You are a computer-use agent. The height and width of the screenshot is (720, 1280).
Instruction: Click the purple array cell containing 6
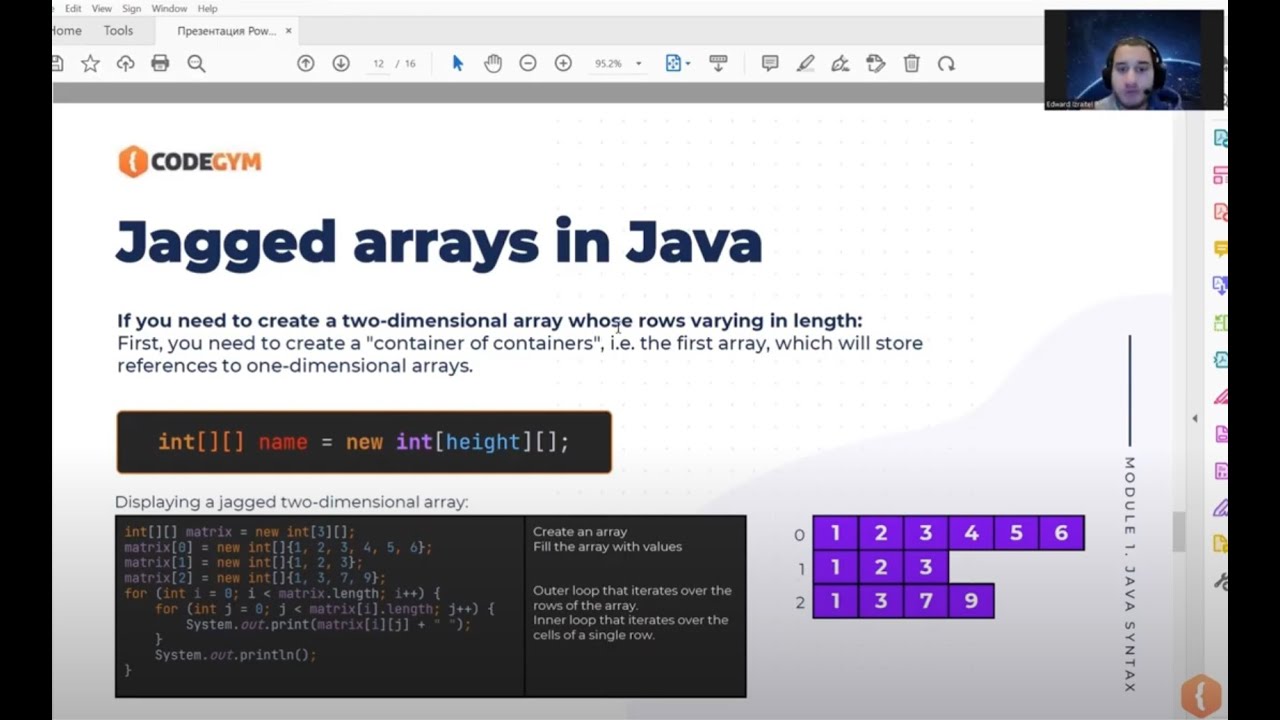[1061, 533]
